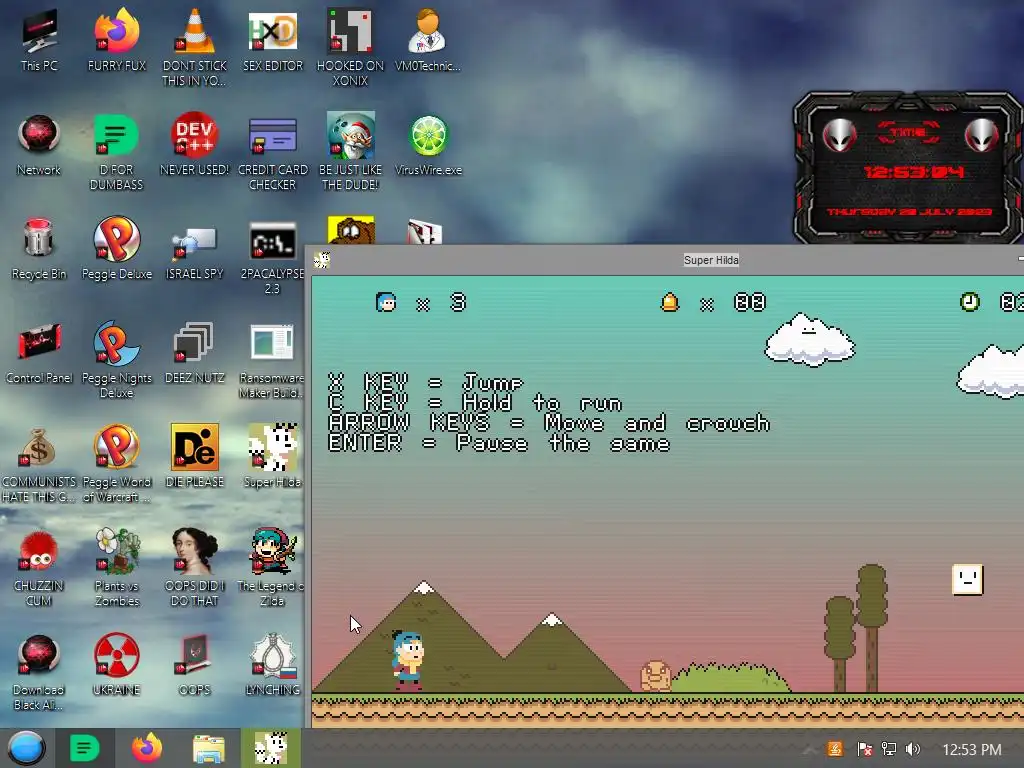Select the D FOR DUMBASS shortcut
The image size is (1024, 768).
tap(117, 152)
